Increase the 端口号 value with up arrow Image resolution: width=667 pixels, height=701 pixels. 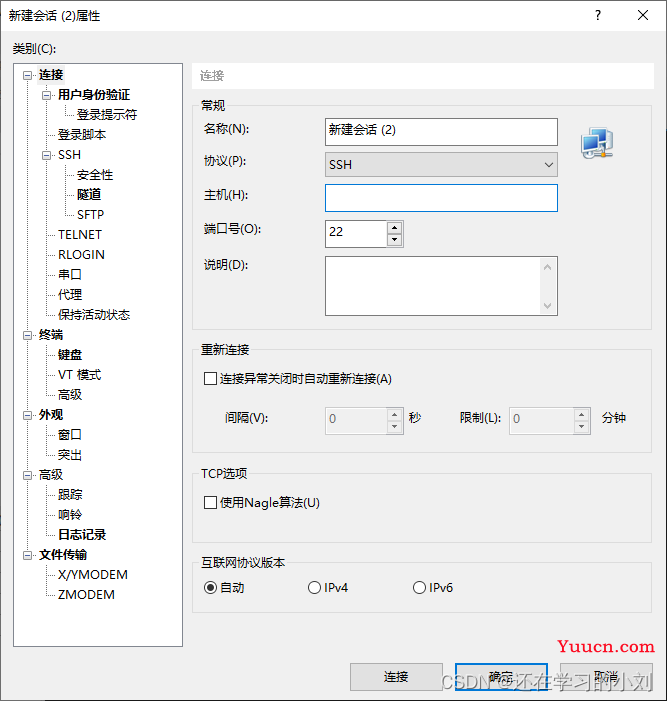[x=394, y=228]
